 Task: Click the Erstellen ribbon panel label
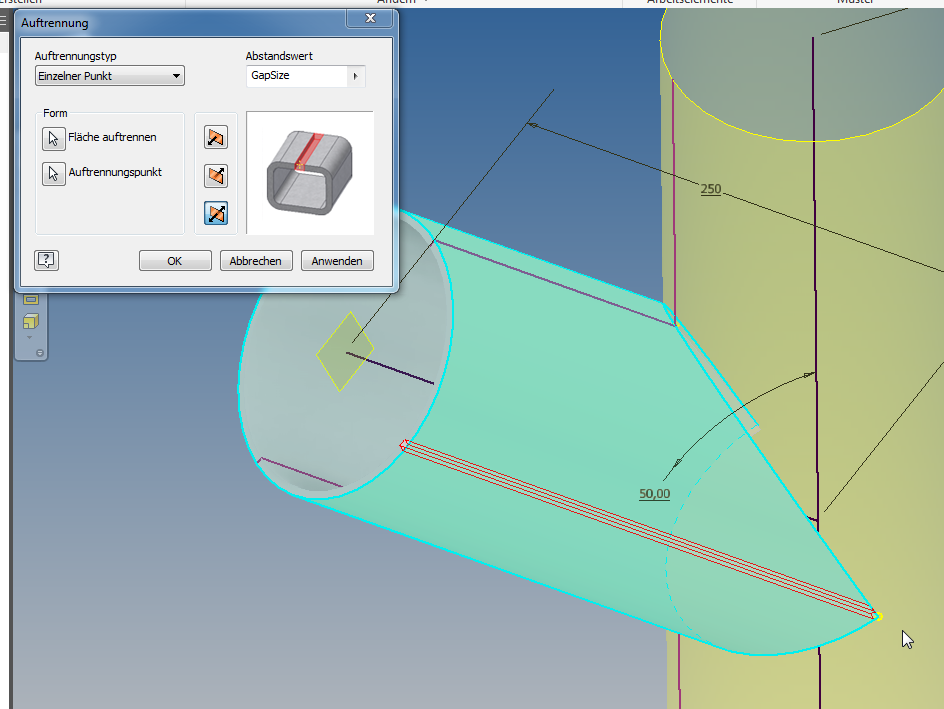coord(20,3)
